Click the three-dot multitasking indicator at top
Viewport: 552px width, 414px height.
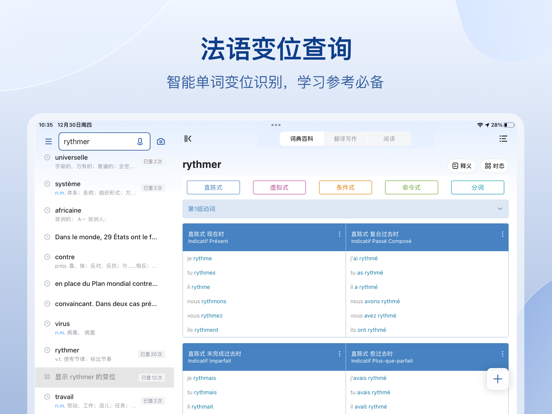276,125
